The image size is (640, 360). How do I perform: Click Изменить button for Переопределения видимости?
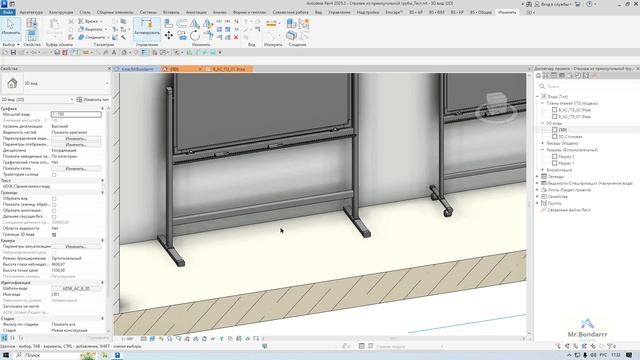click(x=76, y=138)
